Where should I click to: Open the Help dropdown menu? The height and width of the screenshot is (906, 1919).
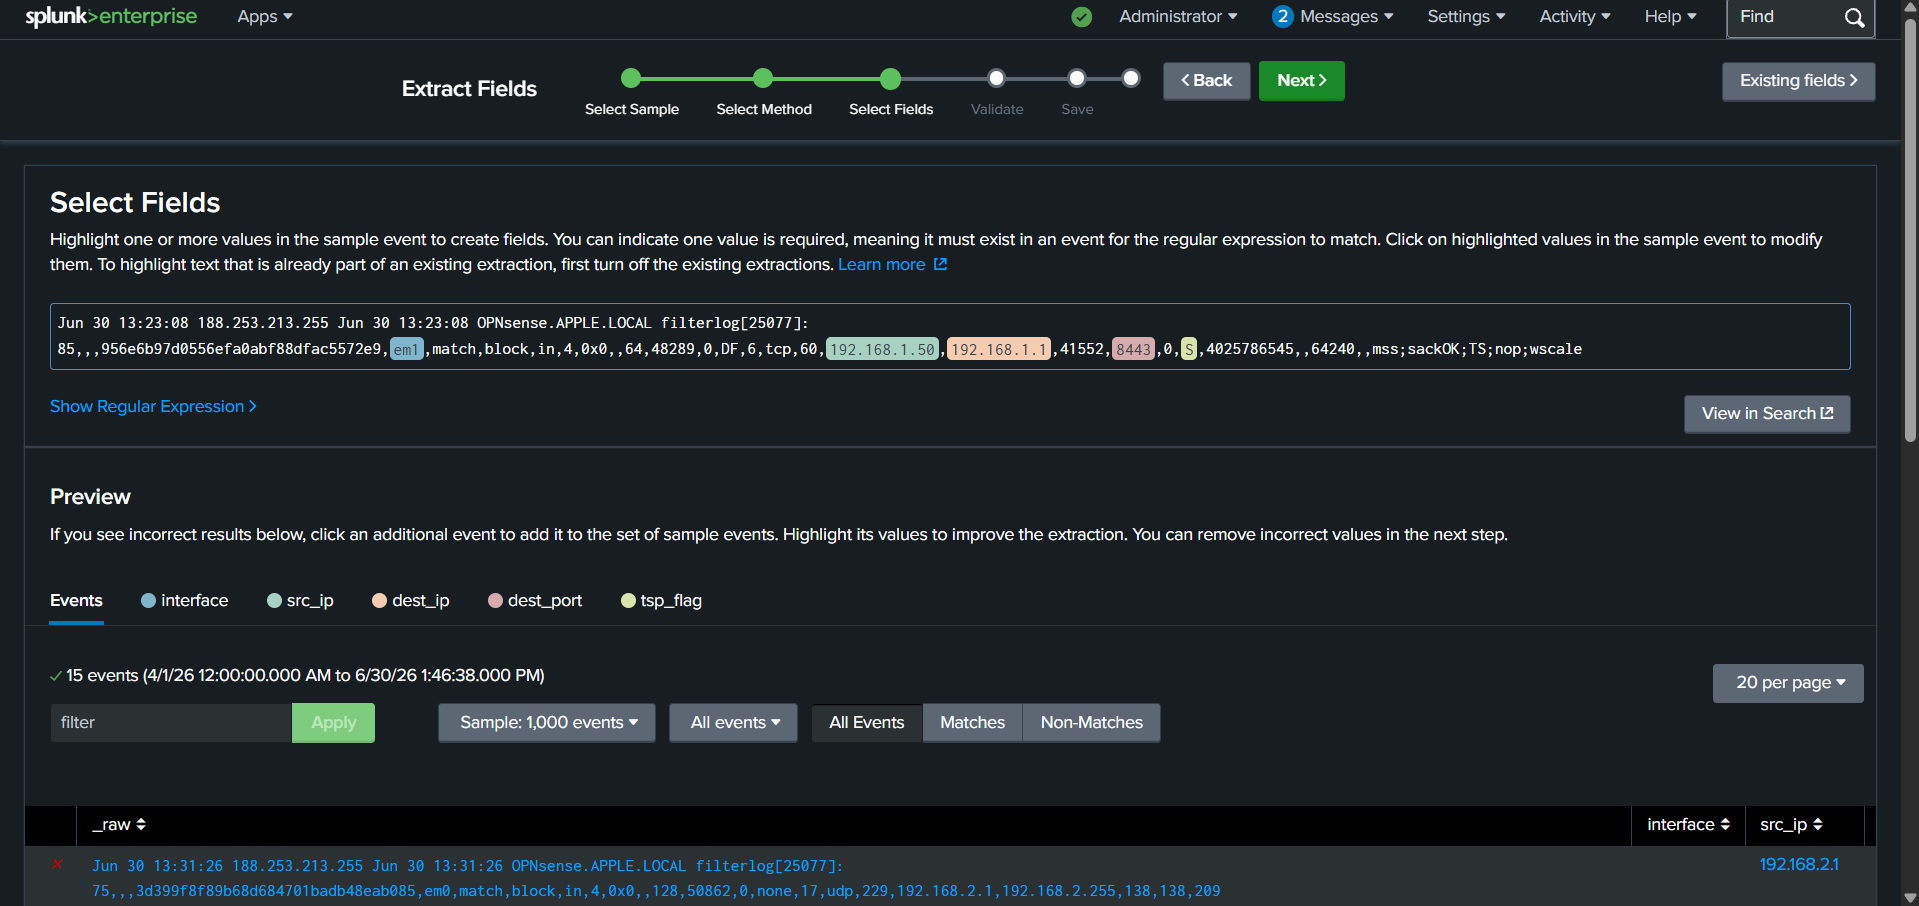coord(1671,17)
